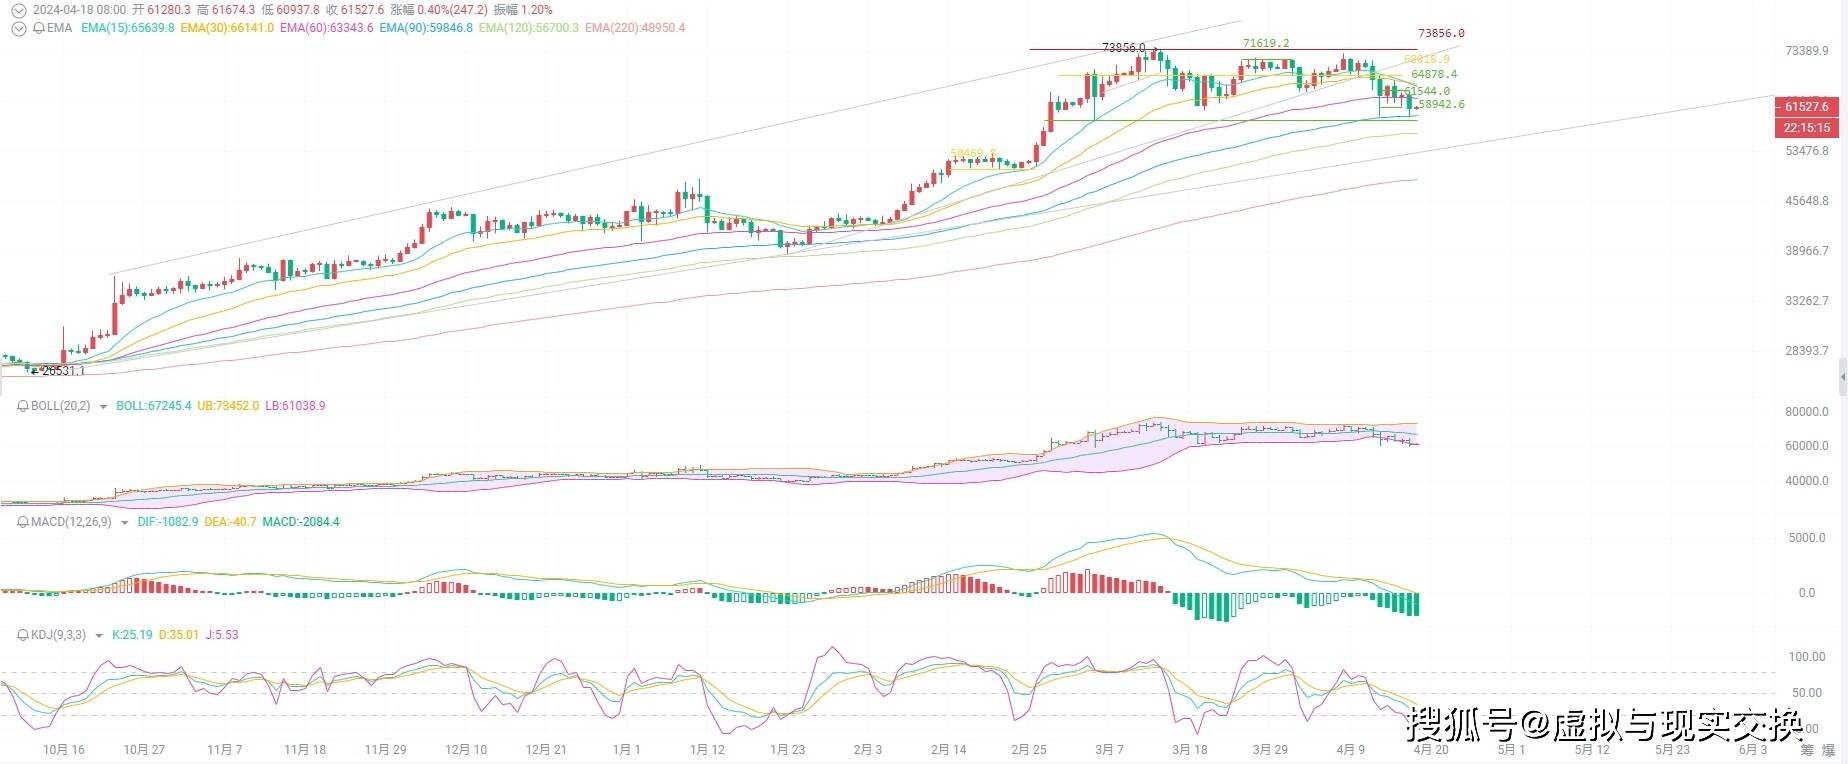Click the 38966.7 price axis label
Viewport: 1848px width, 764px height.
point(1806,251)
